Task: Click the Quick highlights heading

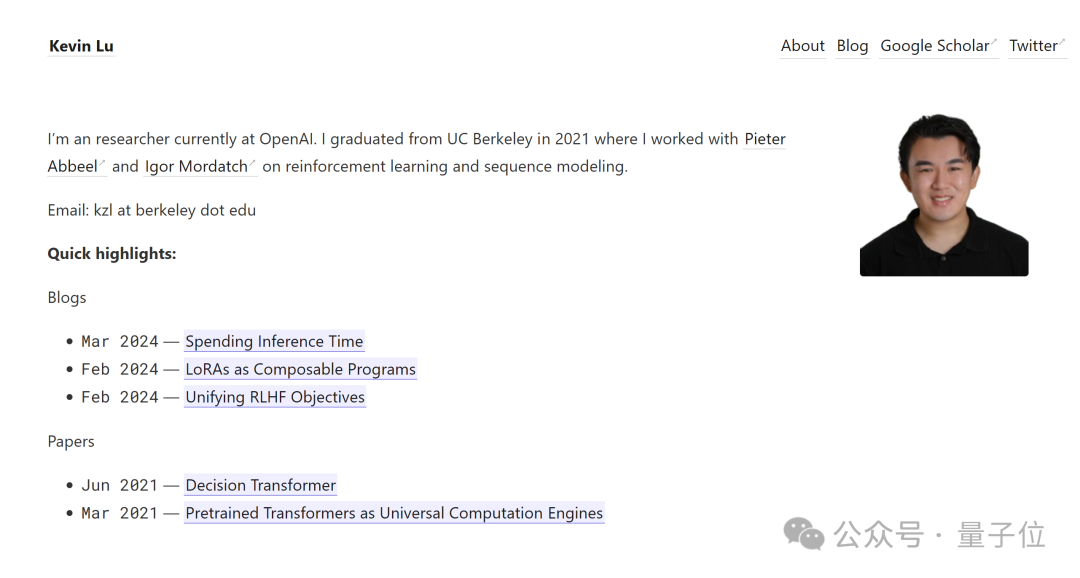Action: pos(112,254)
